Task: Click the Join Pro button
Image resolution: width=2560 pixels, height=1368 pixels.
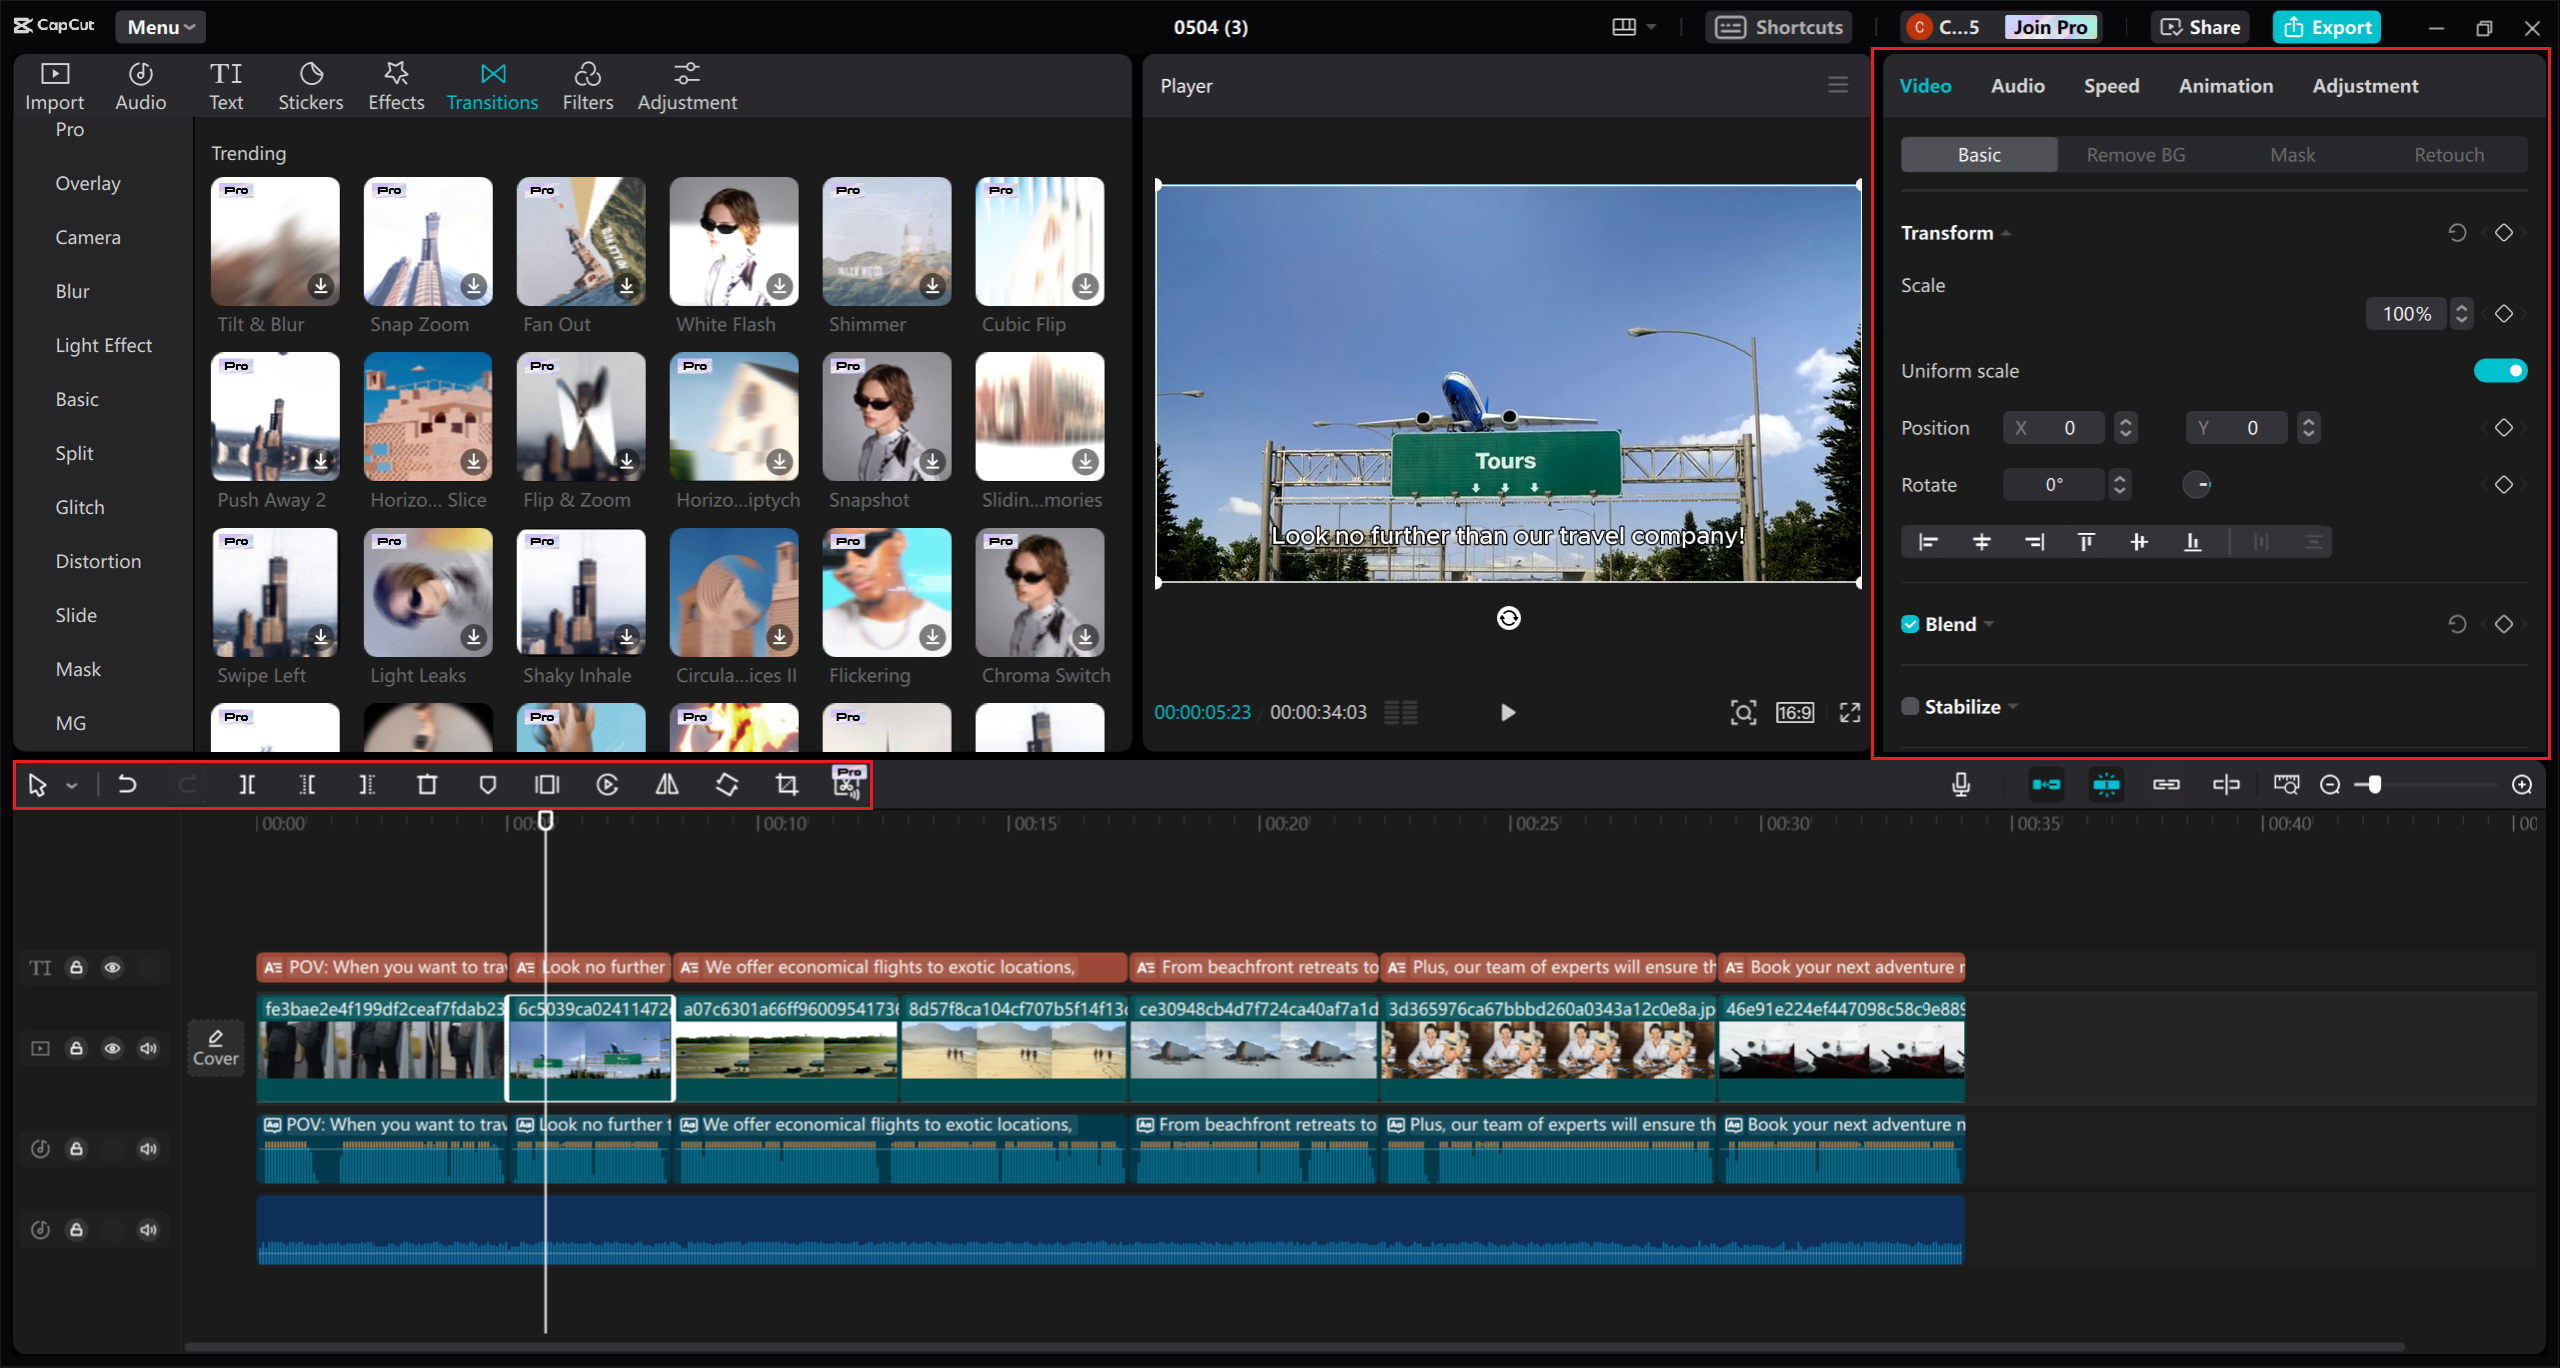Action: [x=2049, y=27]
